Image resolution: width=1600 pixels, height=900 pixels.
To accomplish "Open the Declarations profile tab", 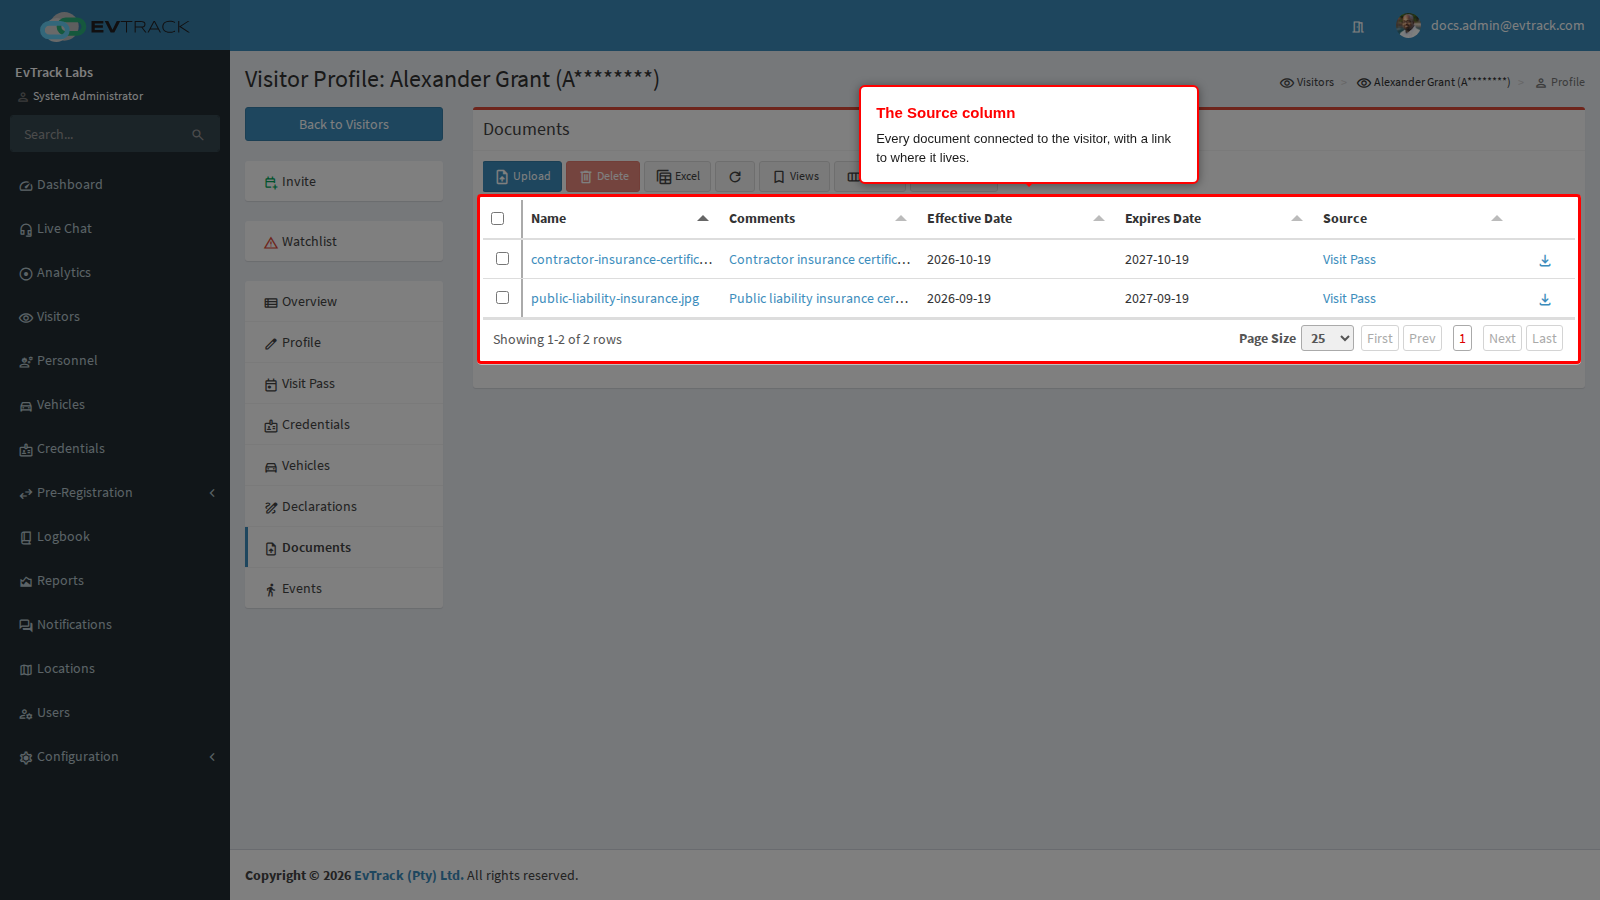I will (x=344, y=507).
